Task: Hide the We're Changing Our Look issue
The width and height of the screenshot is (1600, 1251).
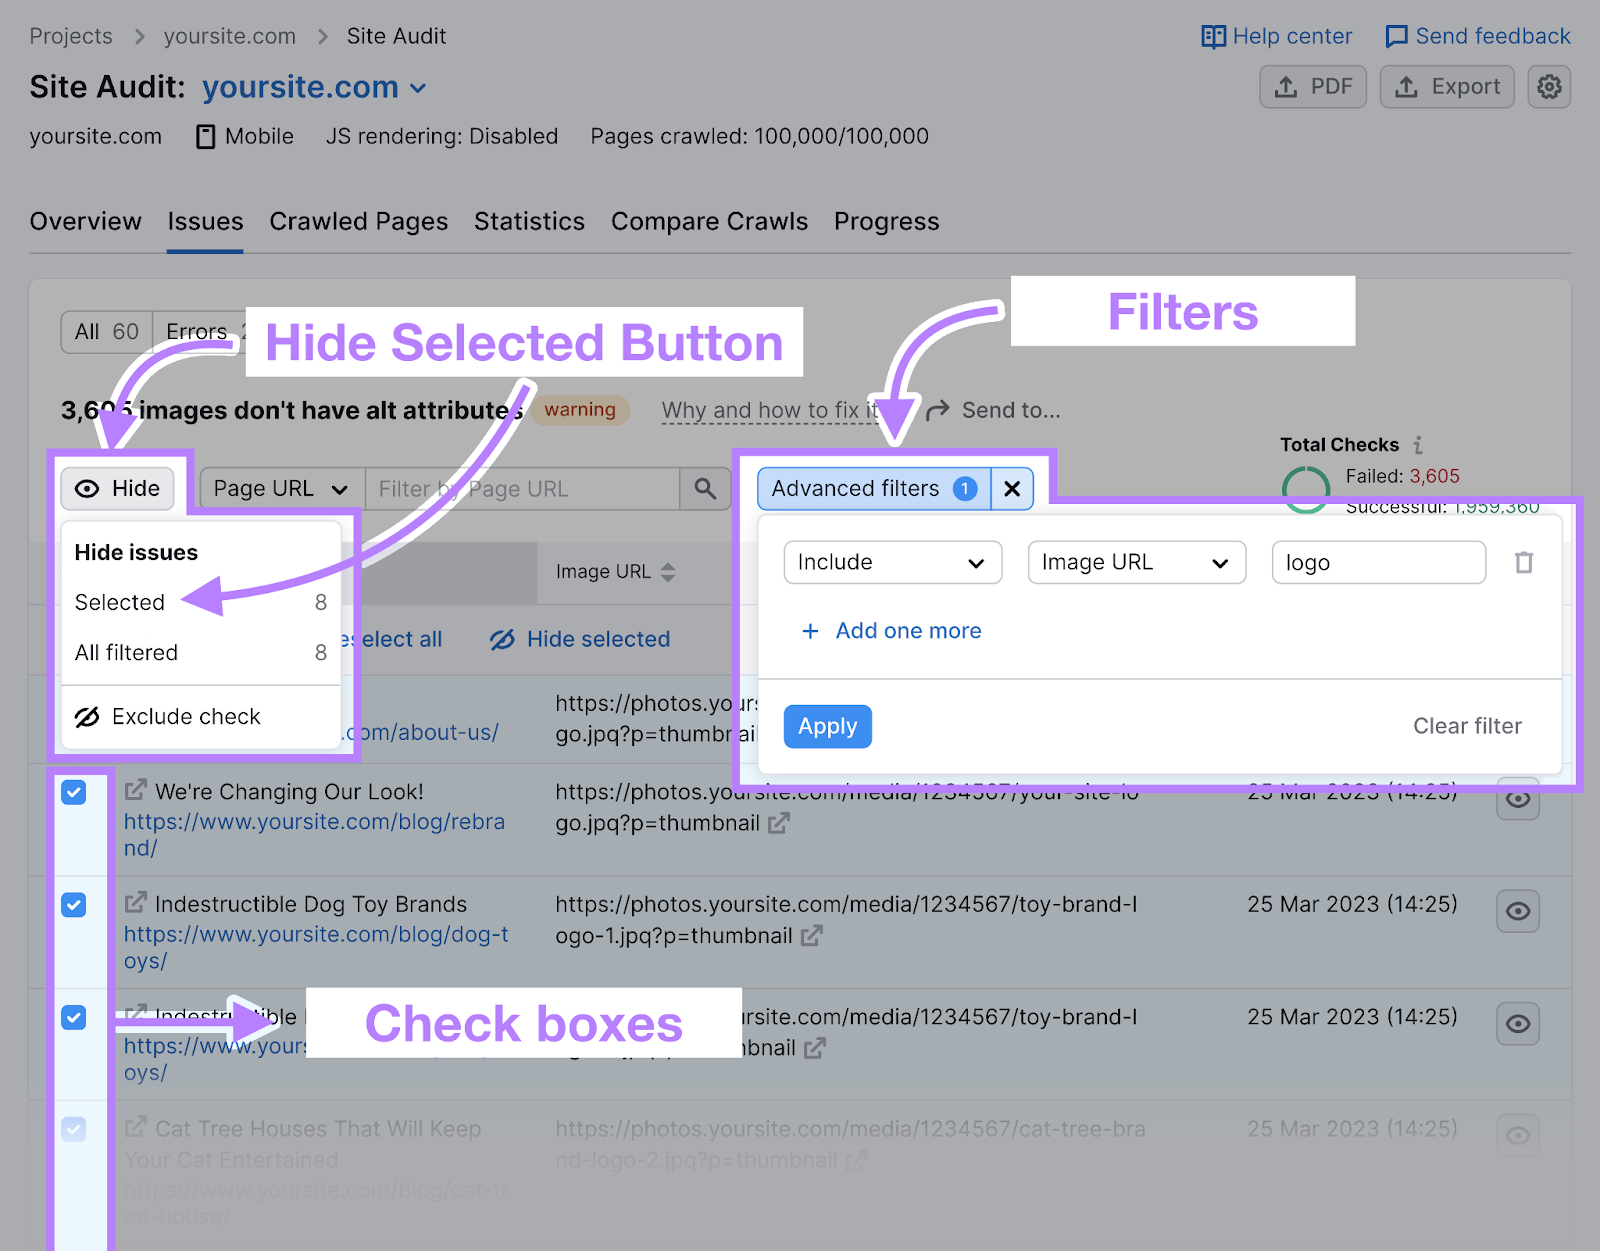Action: pos(1517,799)
